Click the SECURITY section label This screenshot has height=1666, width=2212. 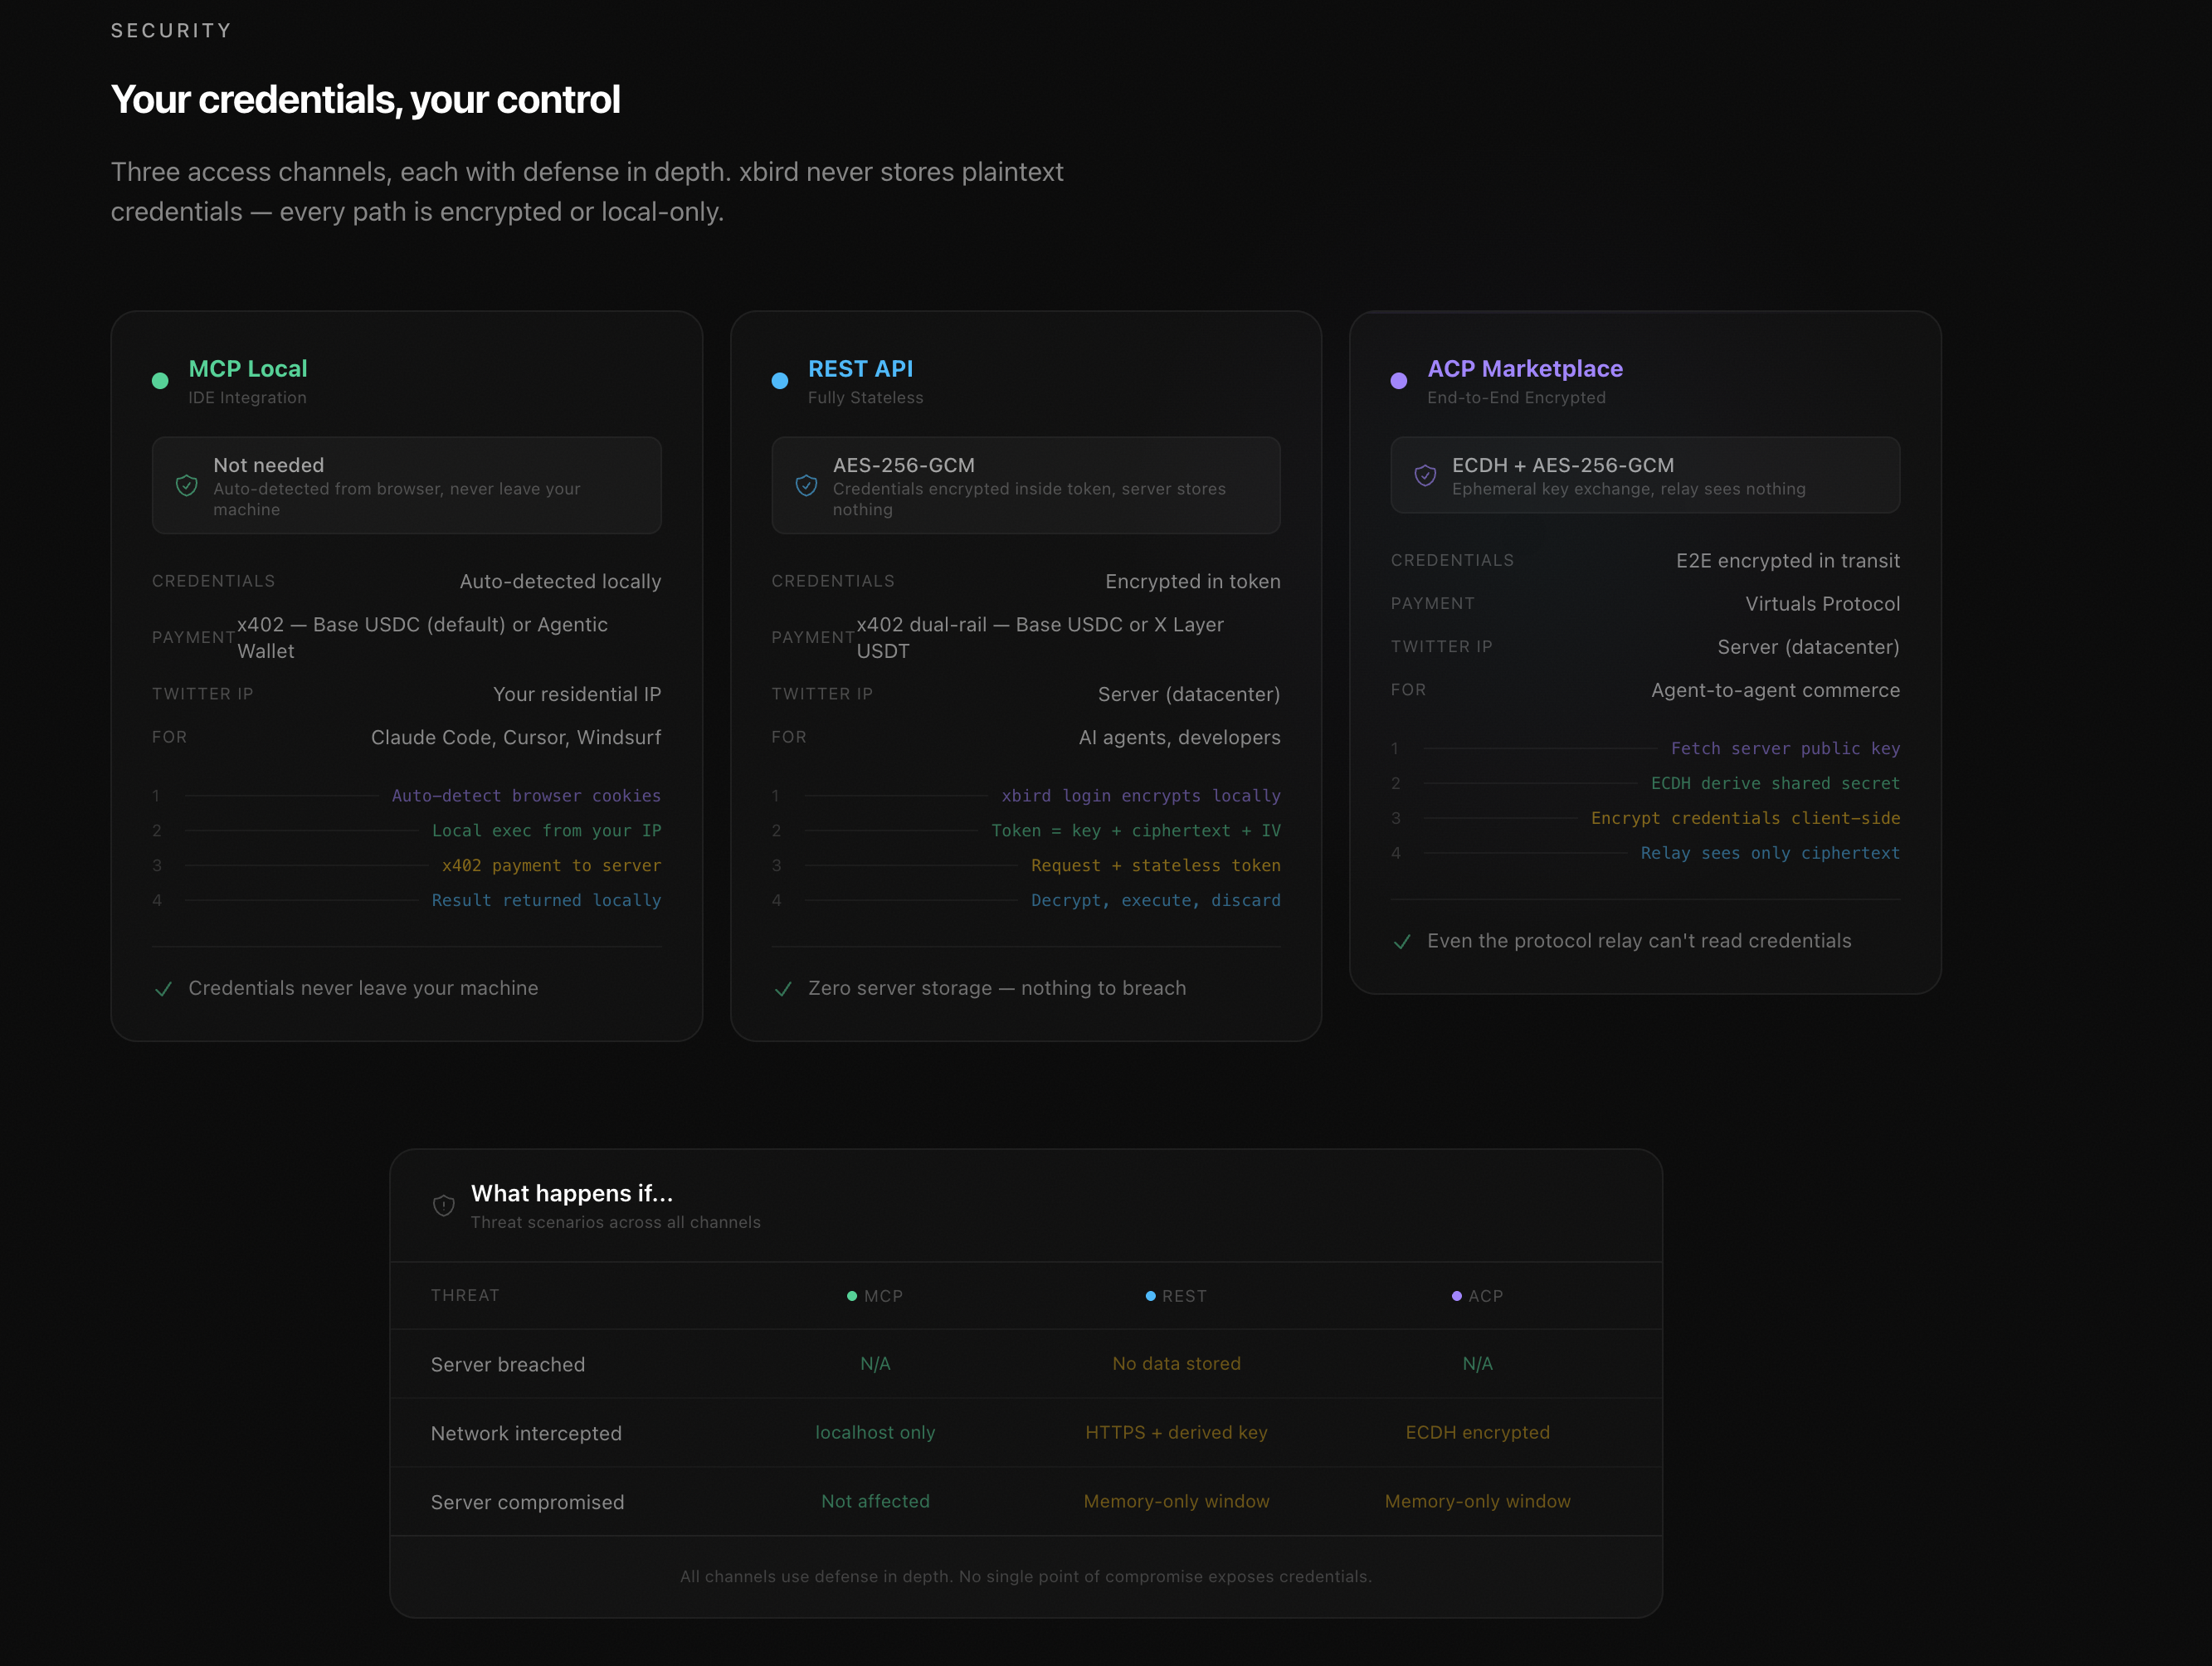(x=171, y=31)
